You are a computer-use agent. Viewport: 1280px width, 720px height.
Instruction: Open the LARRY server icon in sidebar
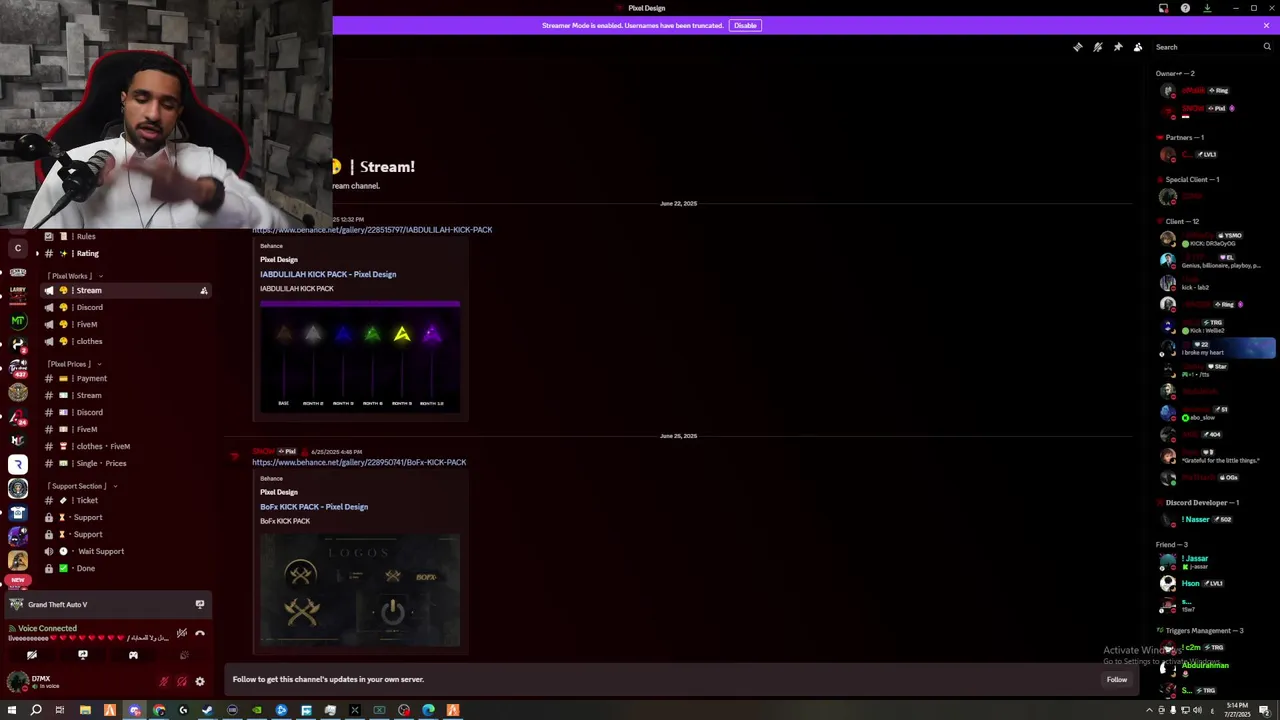click(x=18, y=295)
